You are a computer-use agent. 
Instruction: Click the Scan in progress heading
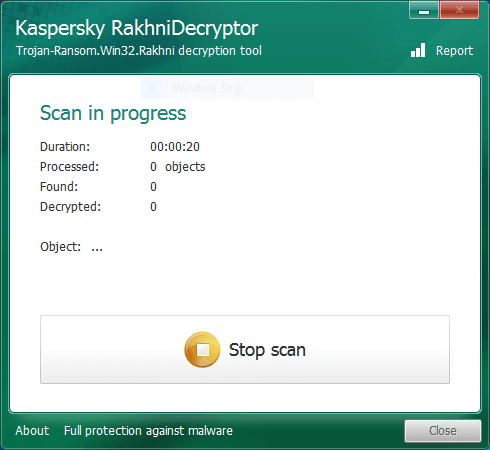113,114
